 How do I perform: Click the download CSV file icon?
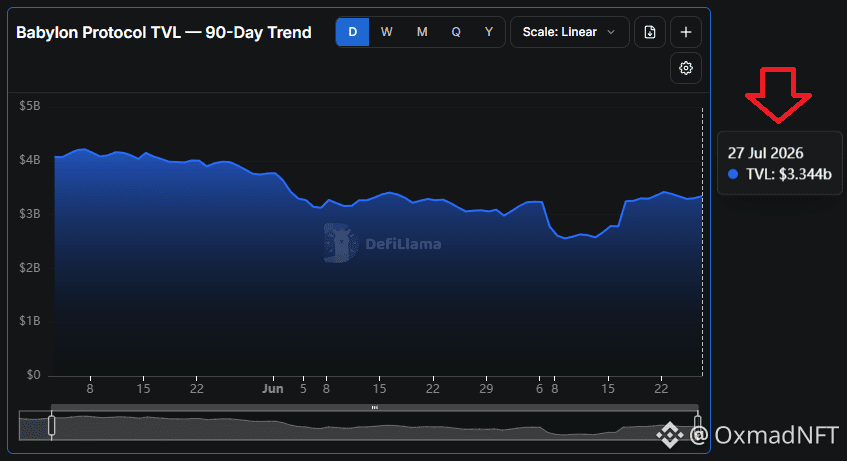650,32
